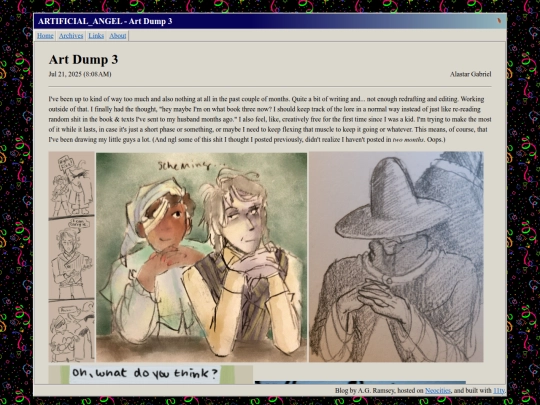Go to the Archives page

tap(71, 35)
